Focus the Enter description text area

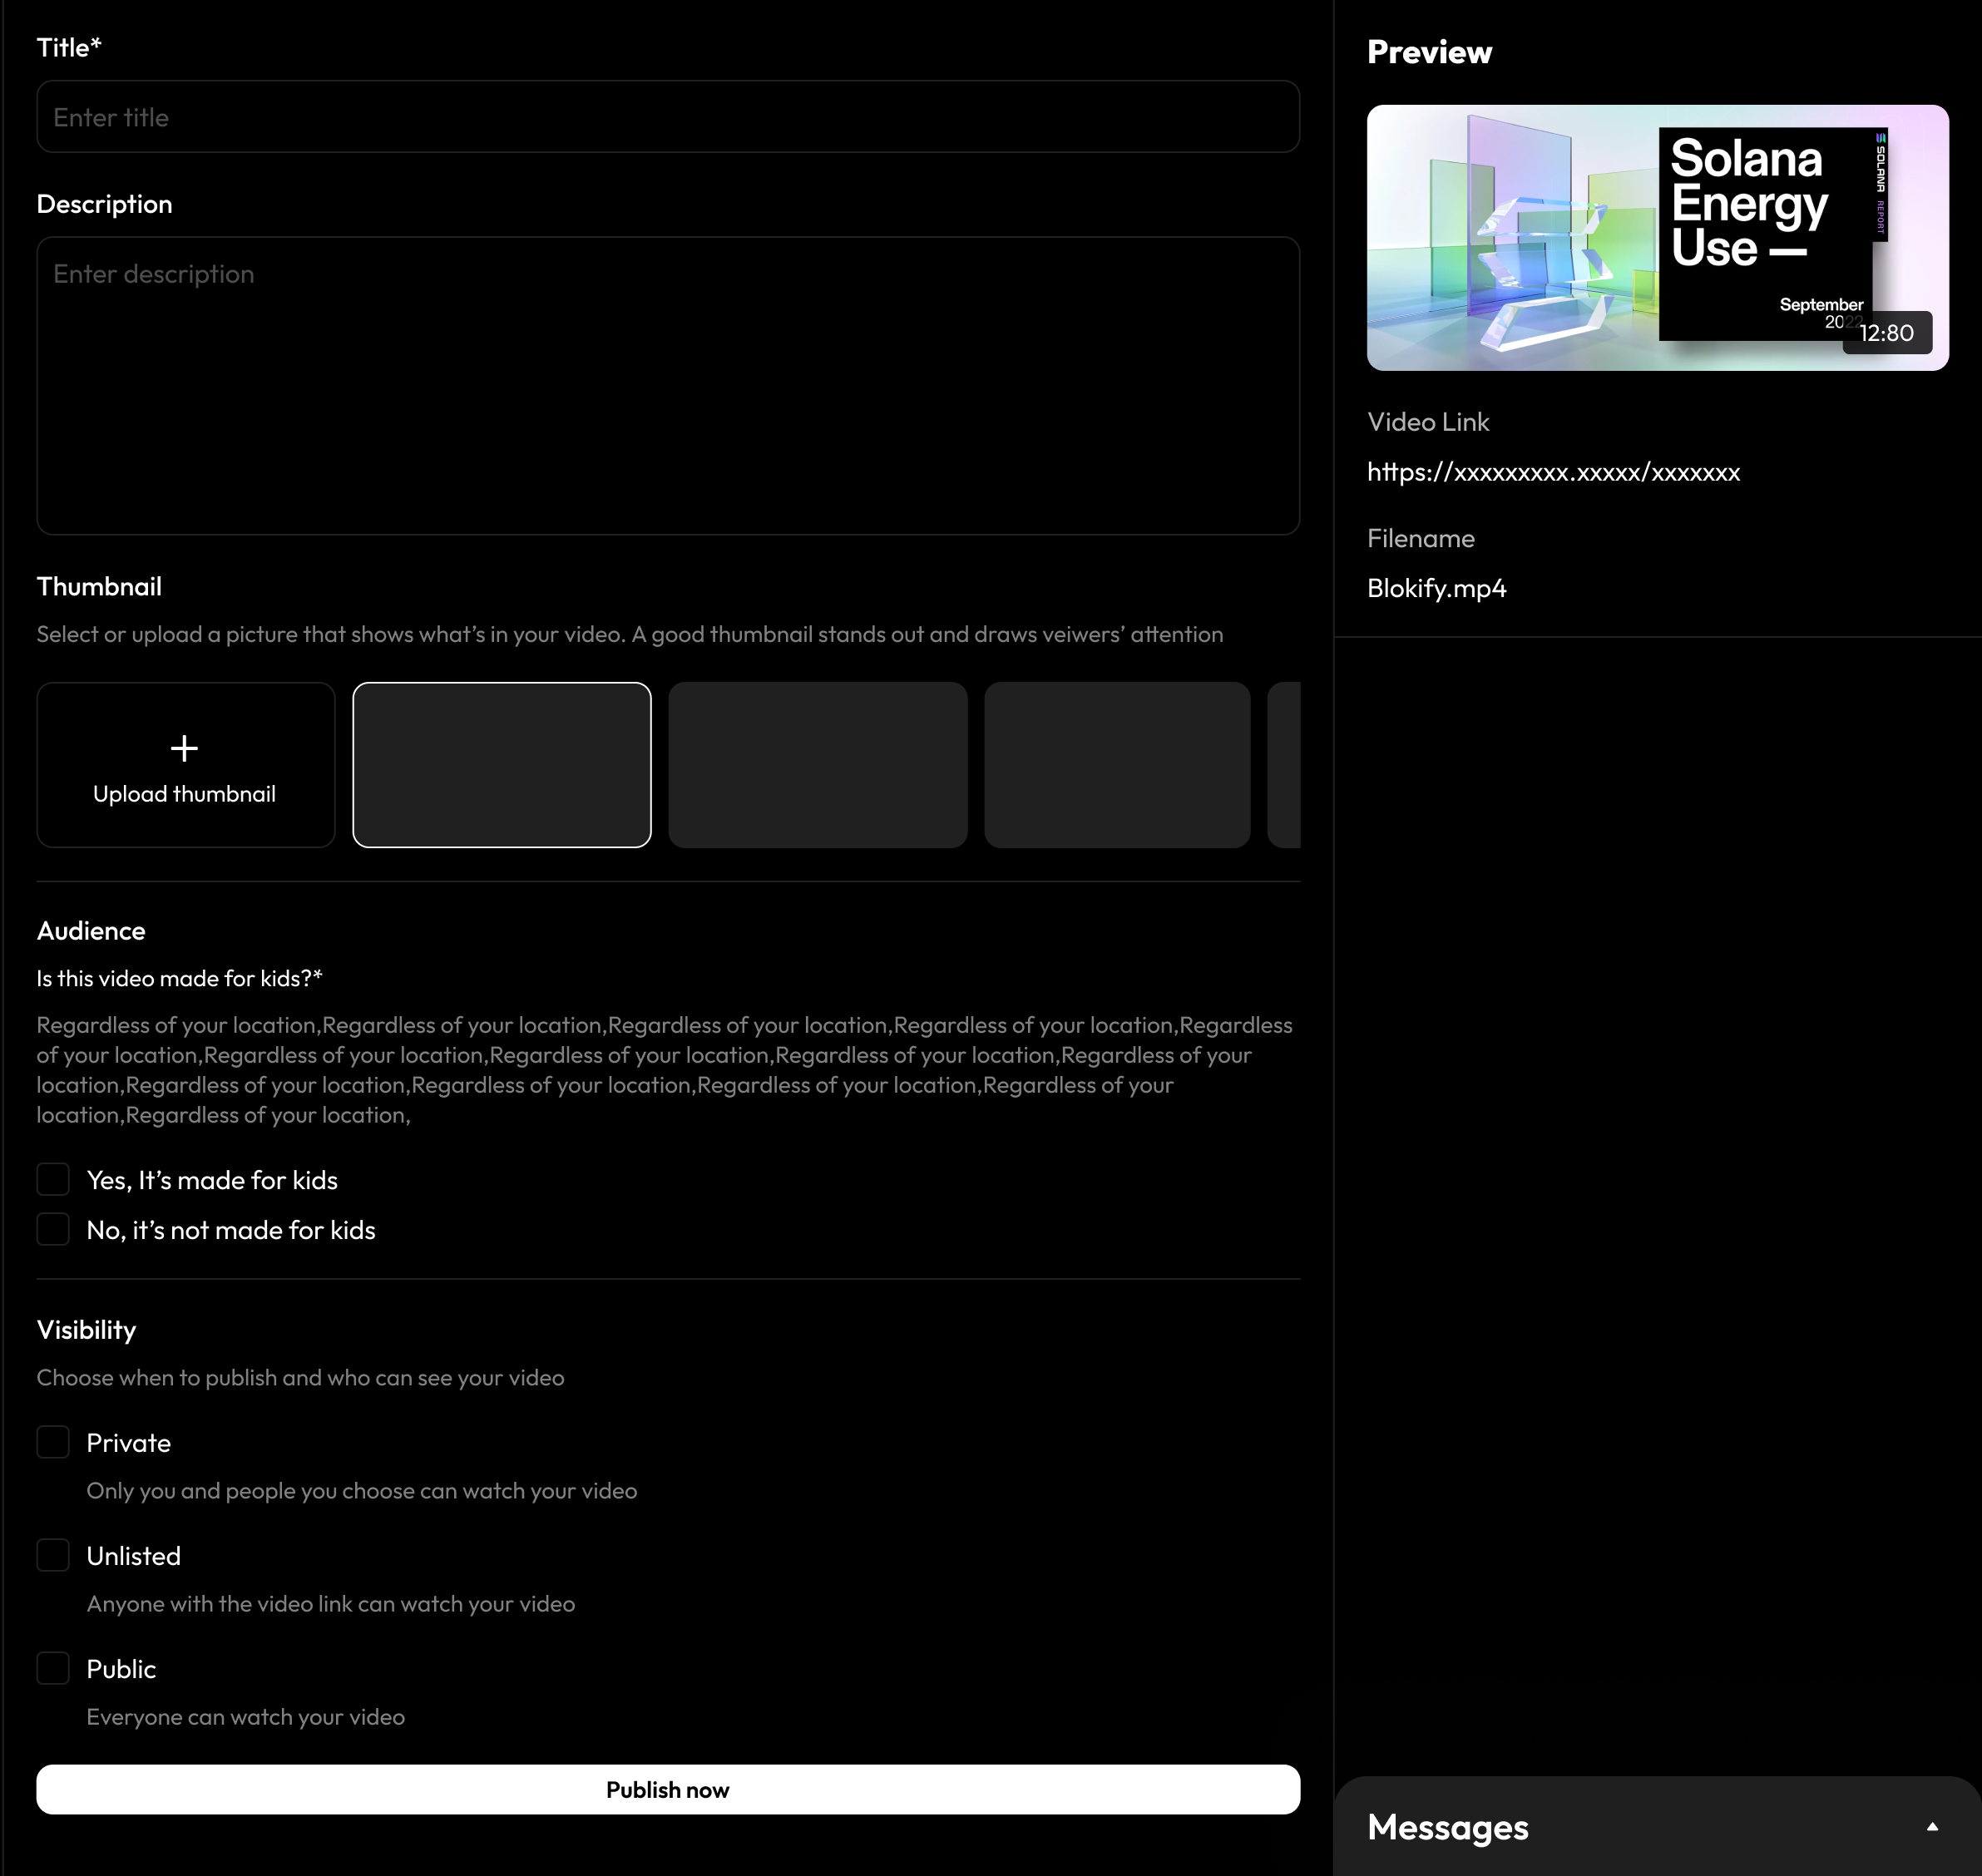pos(668,386)
